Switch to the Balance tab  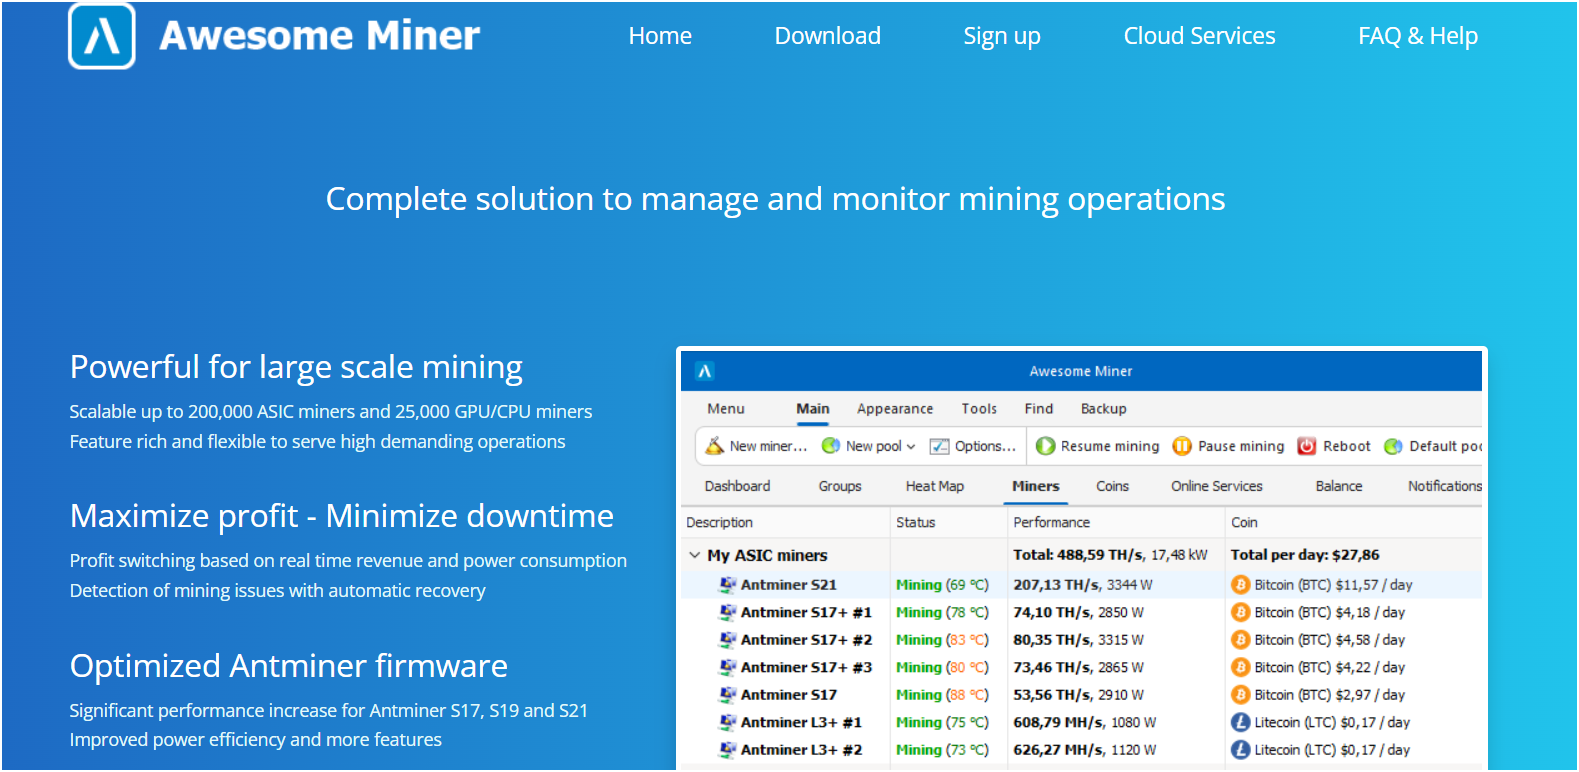(1339, 486)
